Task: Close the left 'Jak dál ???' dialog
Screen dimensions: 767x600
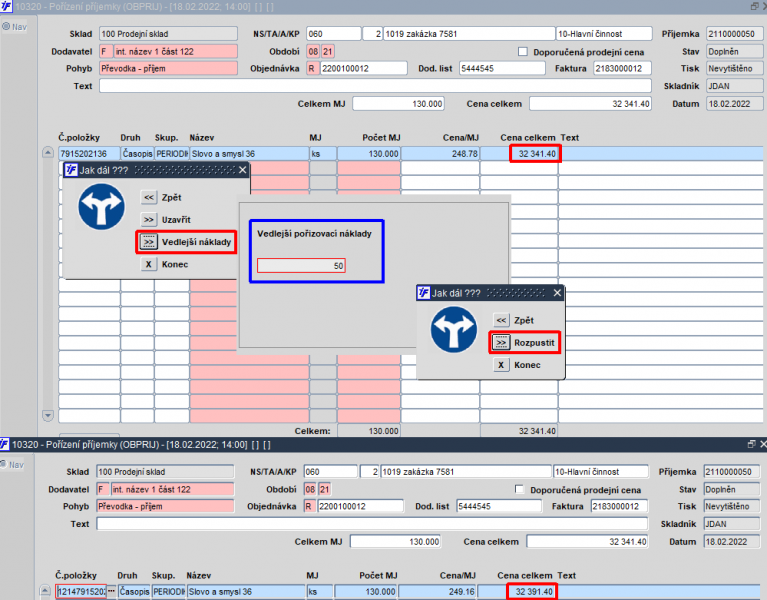Action: (x=243, y=170)
